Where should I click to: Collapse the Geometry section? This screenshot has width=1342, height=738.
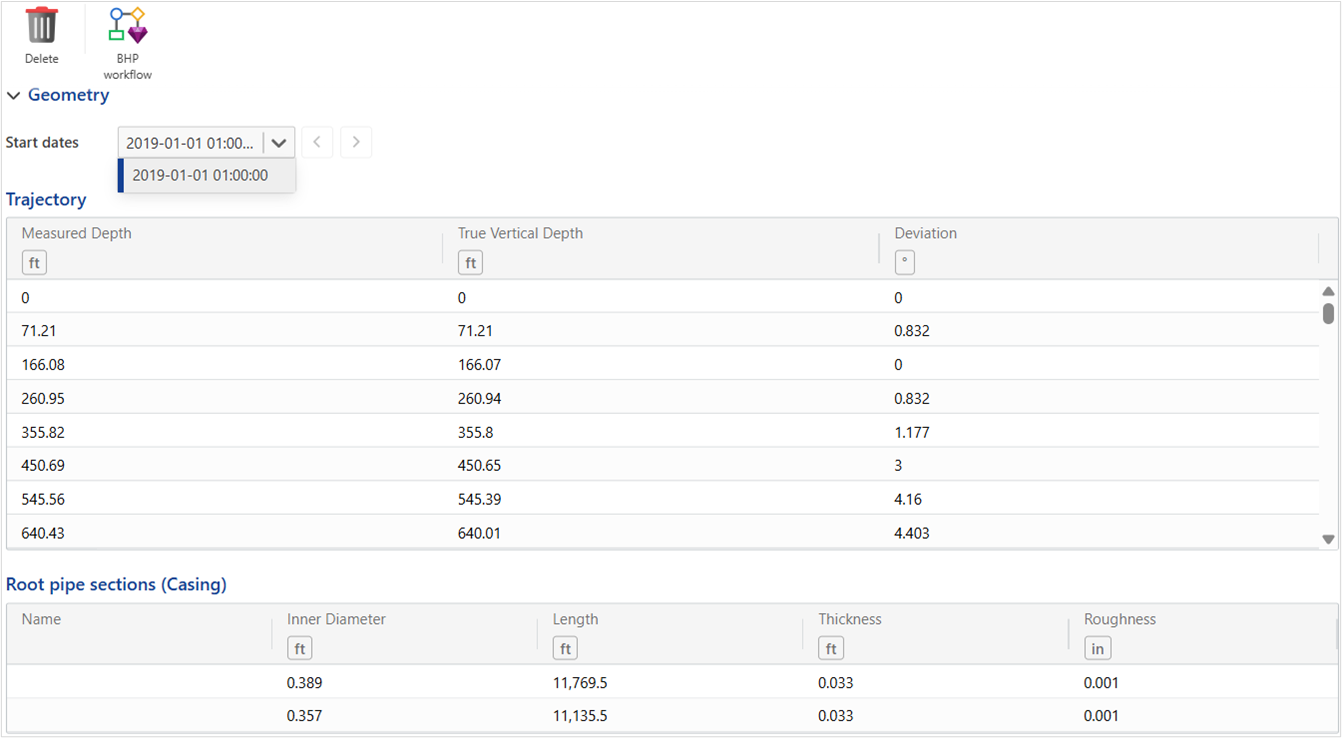(14, 96)
